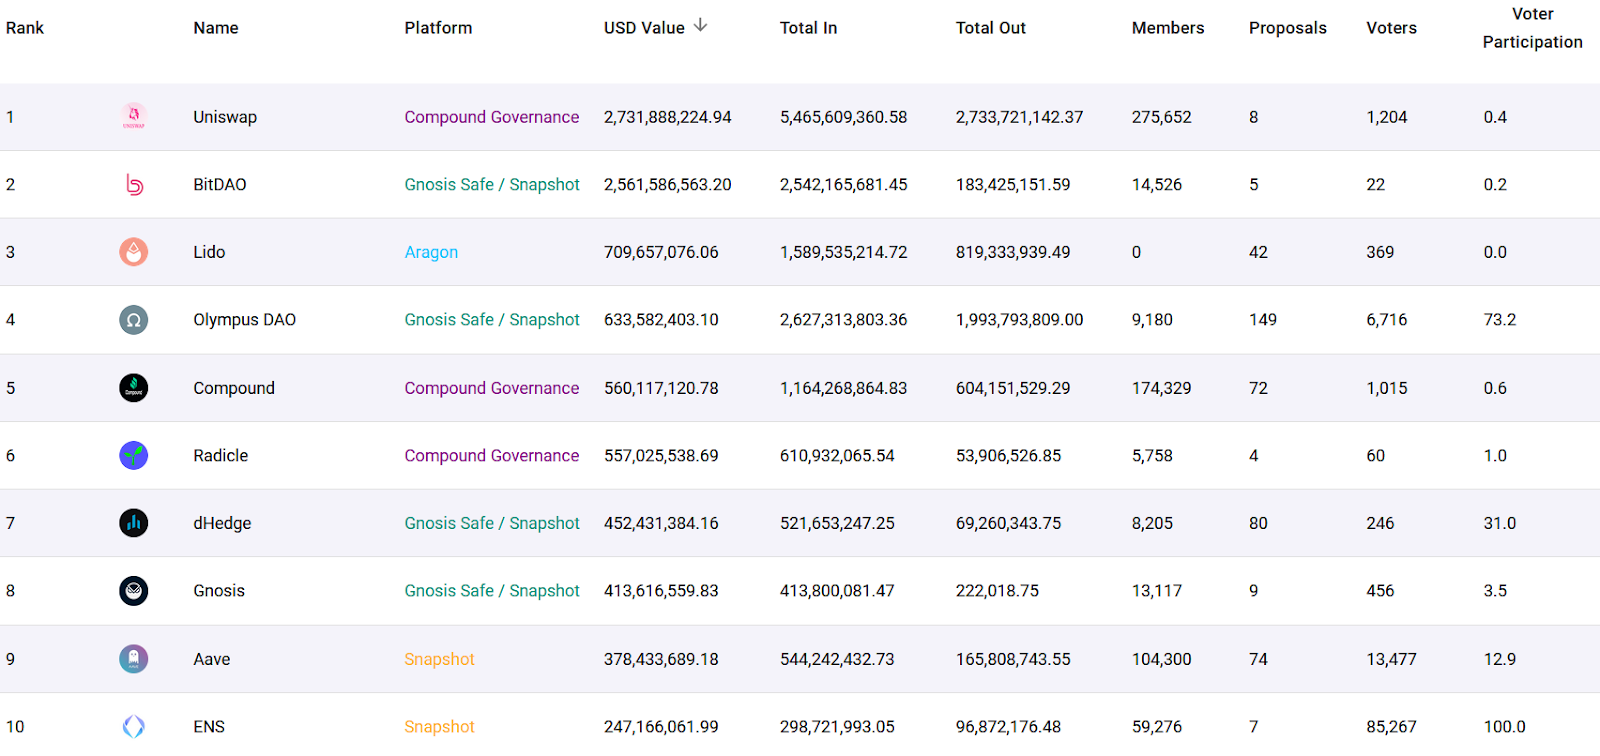1600x756 pixels.
Task: Select the dHedge name cell
Action: tap(222, 523)
